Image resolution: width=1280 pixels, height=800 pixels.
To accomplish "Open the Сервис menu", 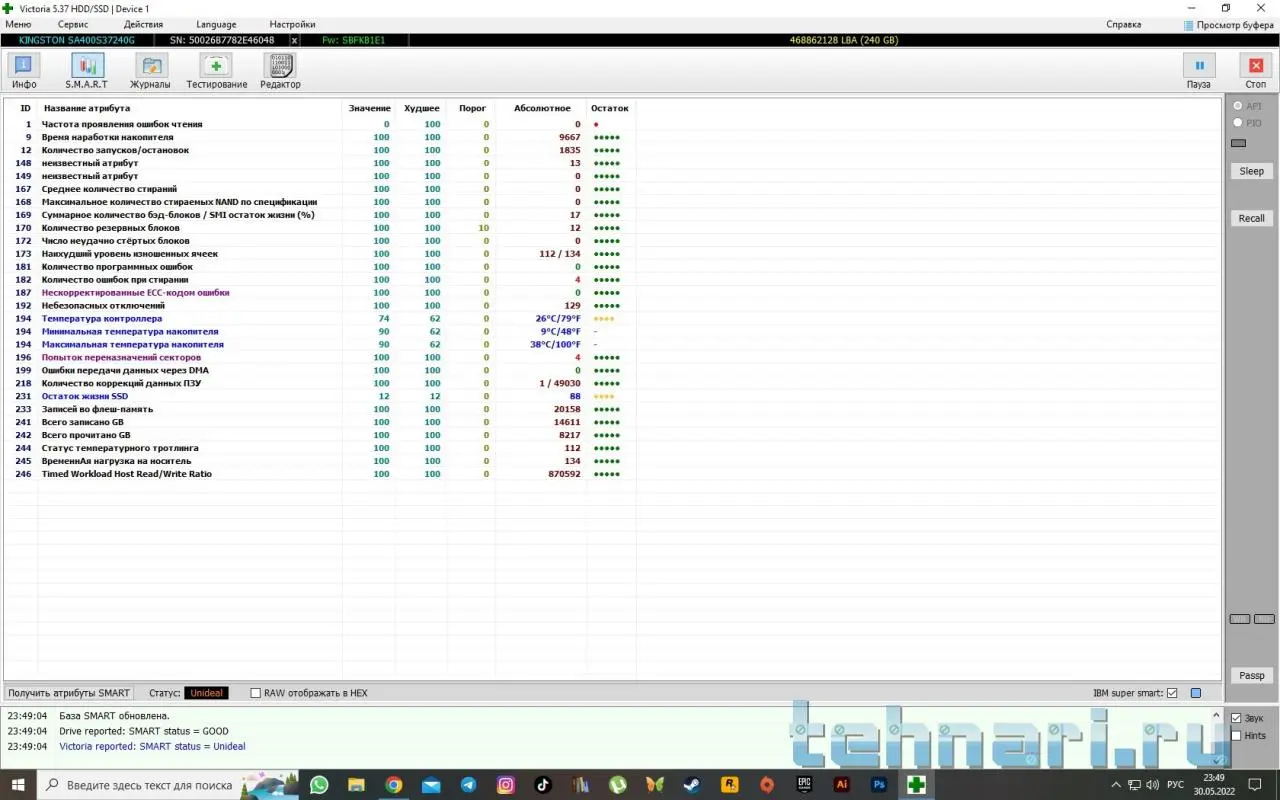I will tap(73, 24).
